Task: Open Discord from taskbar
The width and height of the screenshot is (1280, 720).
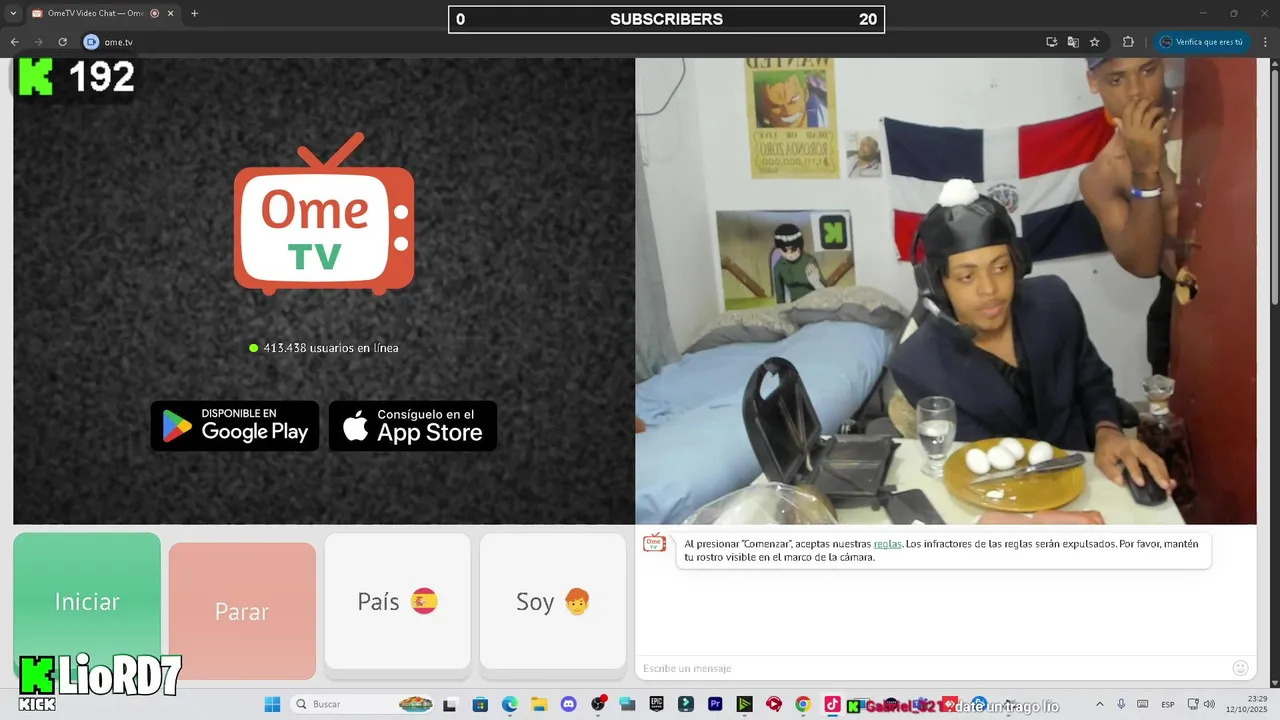Action: [568, 704]
